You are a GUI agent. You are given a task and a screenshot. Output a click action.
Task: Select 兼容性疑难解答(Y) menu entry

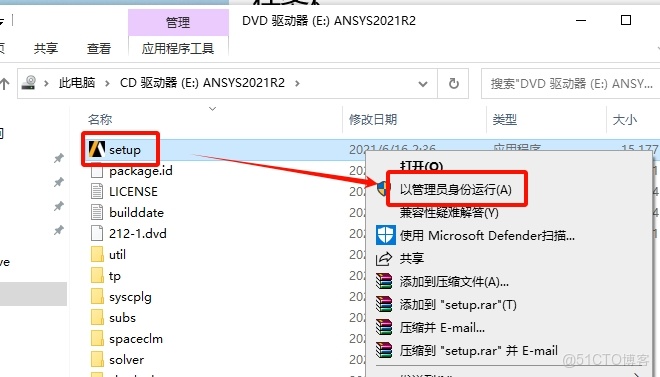[x=449, y=212]
